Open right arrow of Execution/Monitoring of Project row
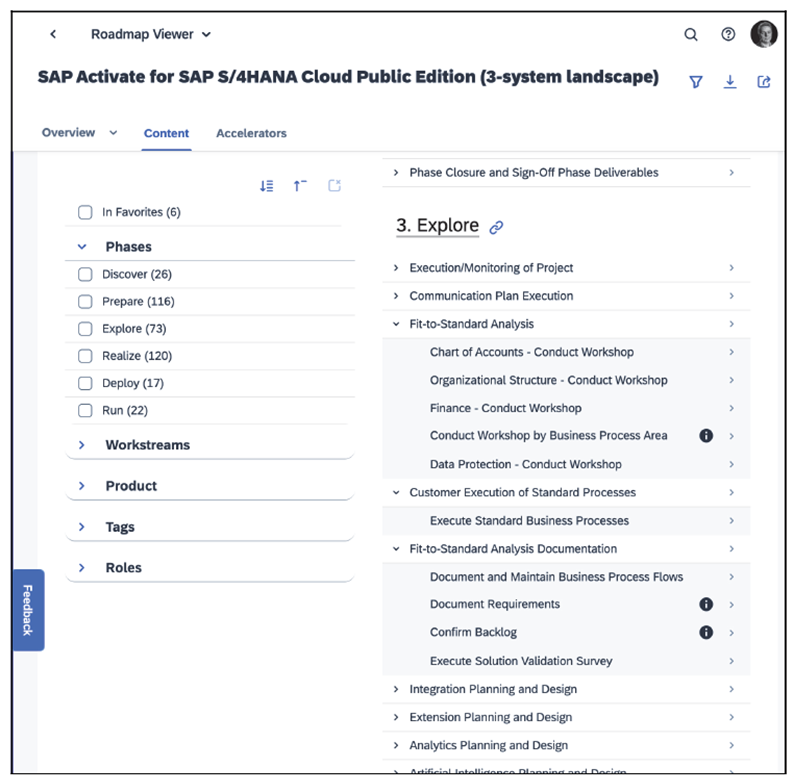The height and width of the screenshot is (784, 798). coord(731,268)
